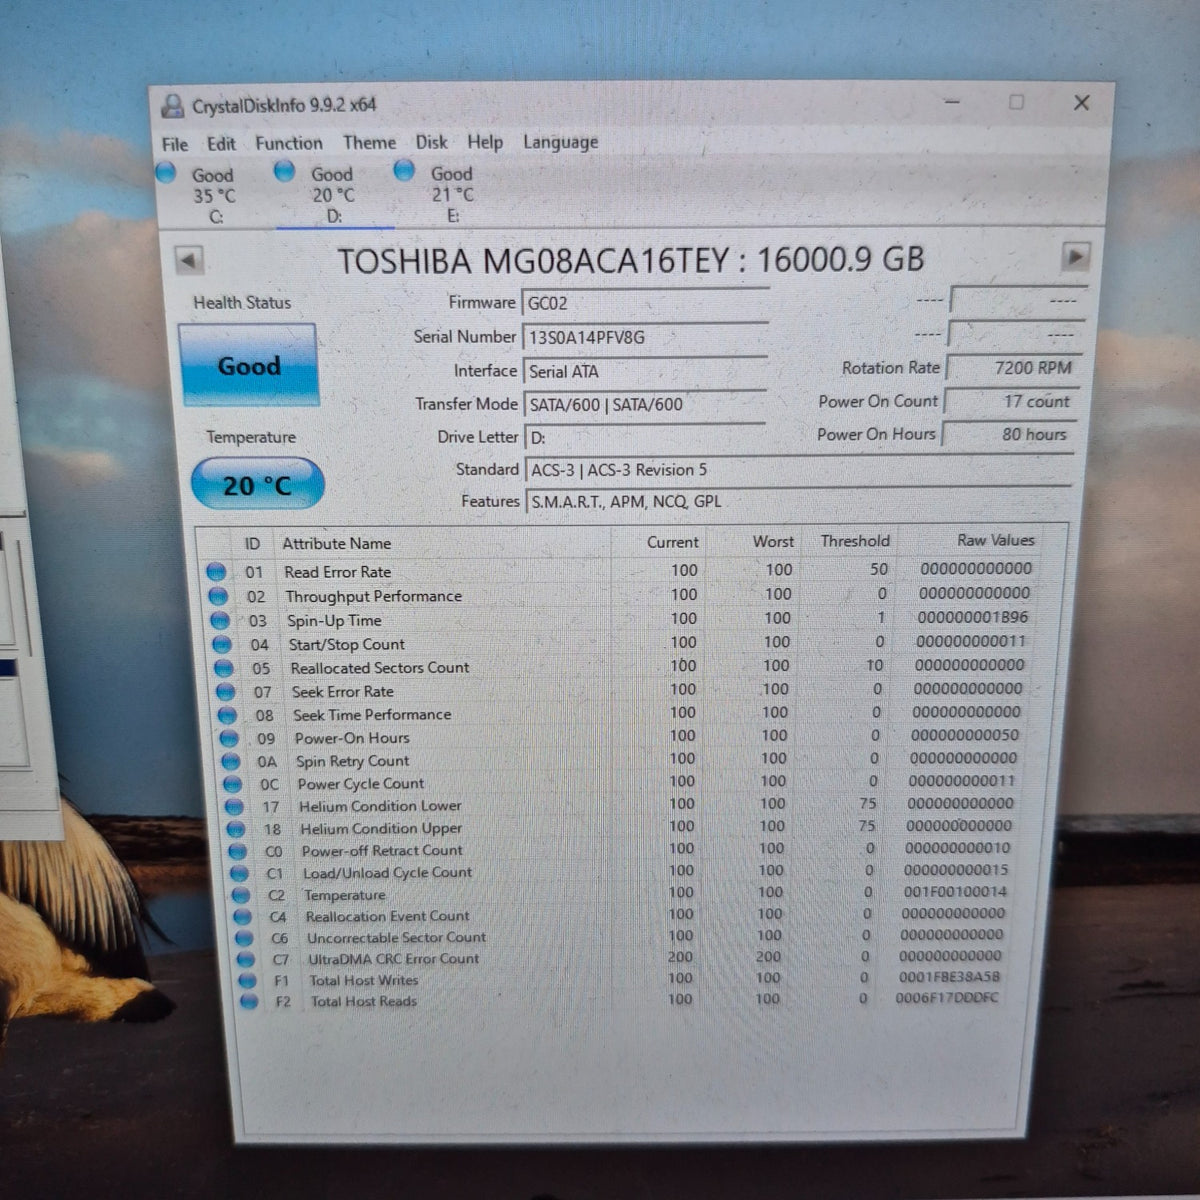
Task: Click the Attribute Name column header
Action: [x=336, y=543]
